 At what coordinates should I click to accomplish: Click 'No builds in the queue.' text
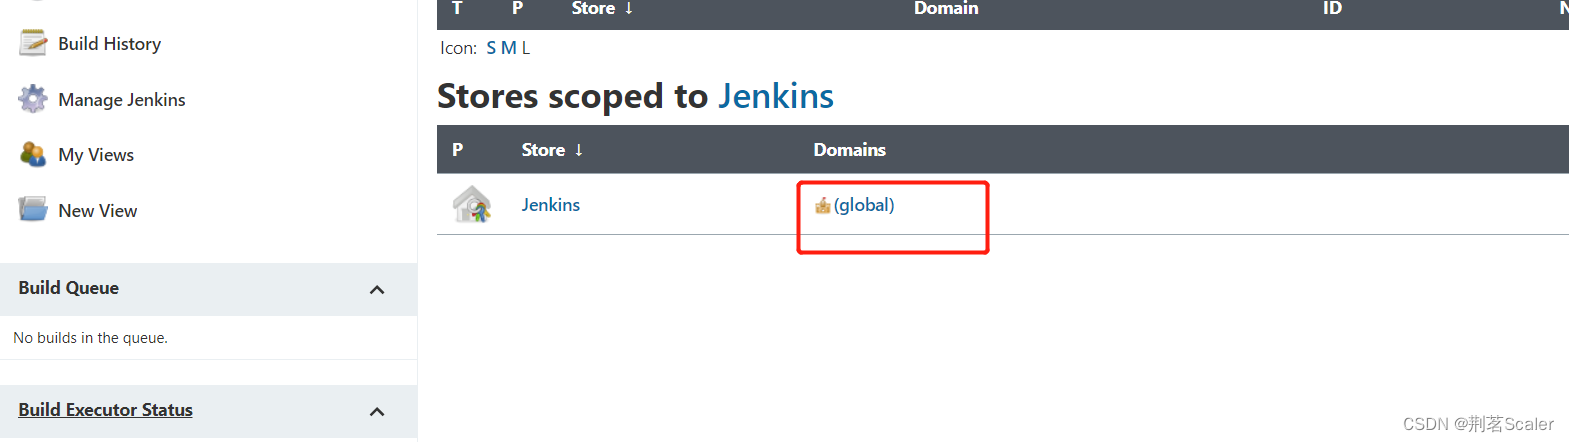point(91,338)
